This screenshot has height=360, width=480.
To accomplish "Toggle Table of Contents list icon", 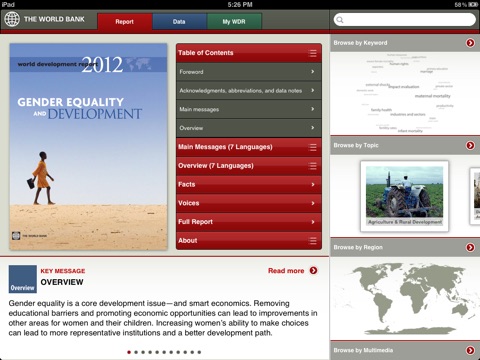I will (x=313, y=53).
